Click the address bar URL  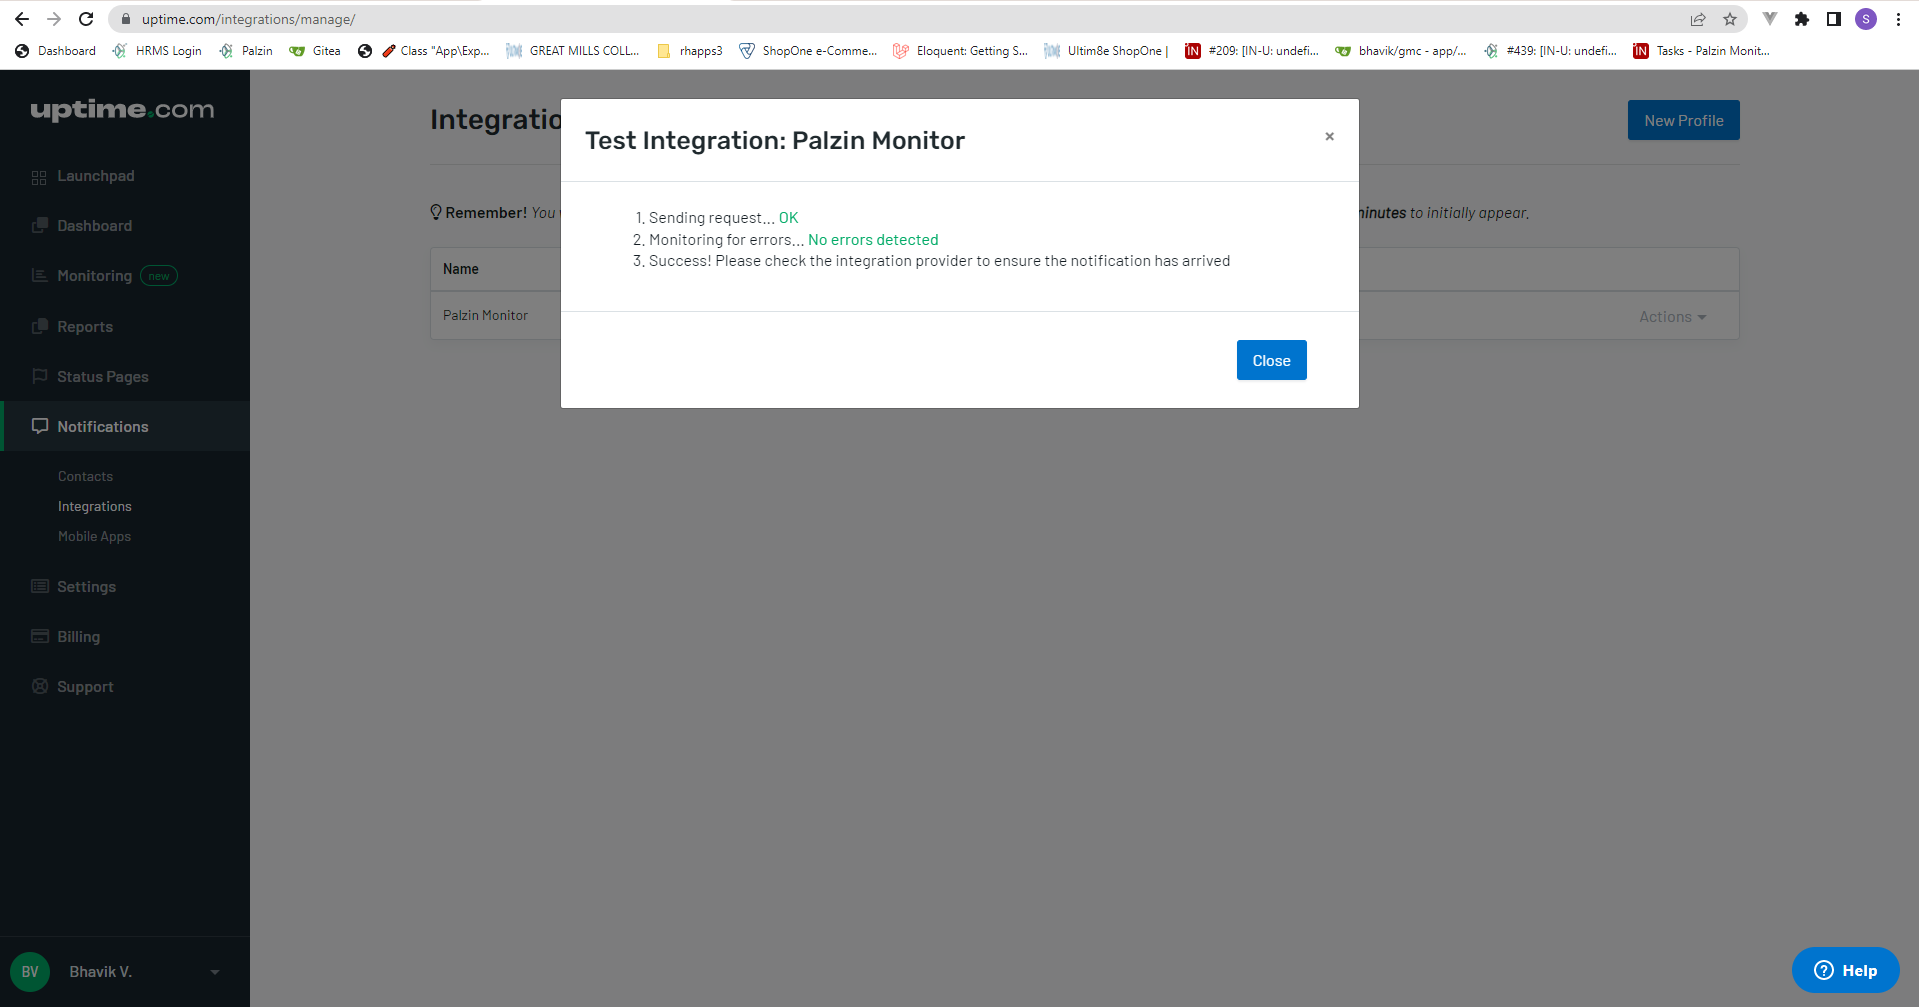[248, 19]
